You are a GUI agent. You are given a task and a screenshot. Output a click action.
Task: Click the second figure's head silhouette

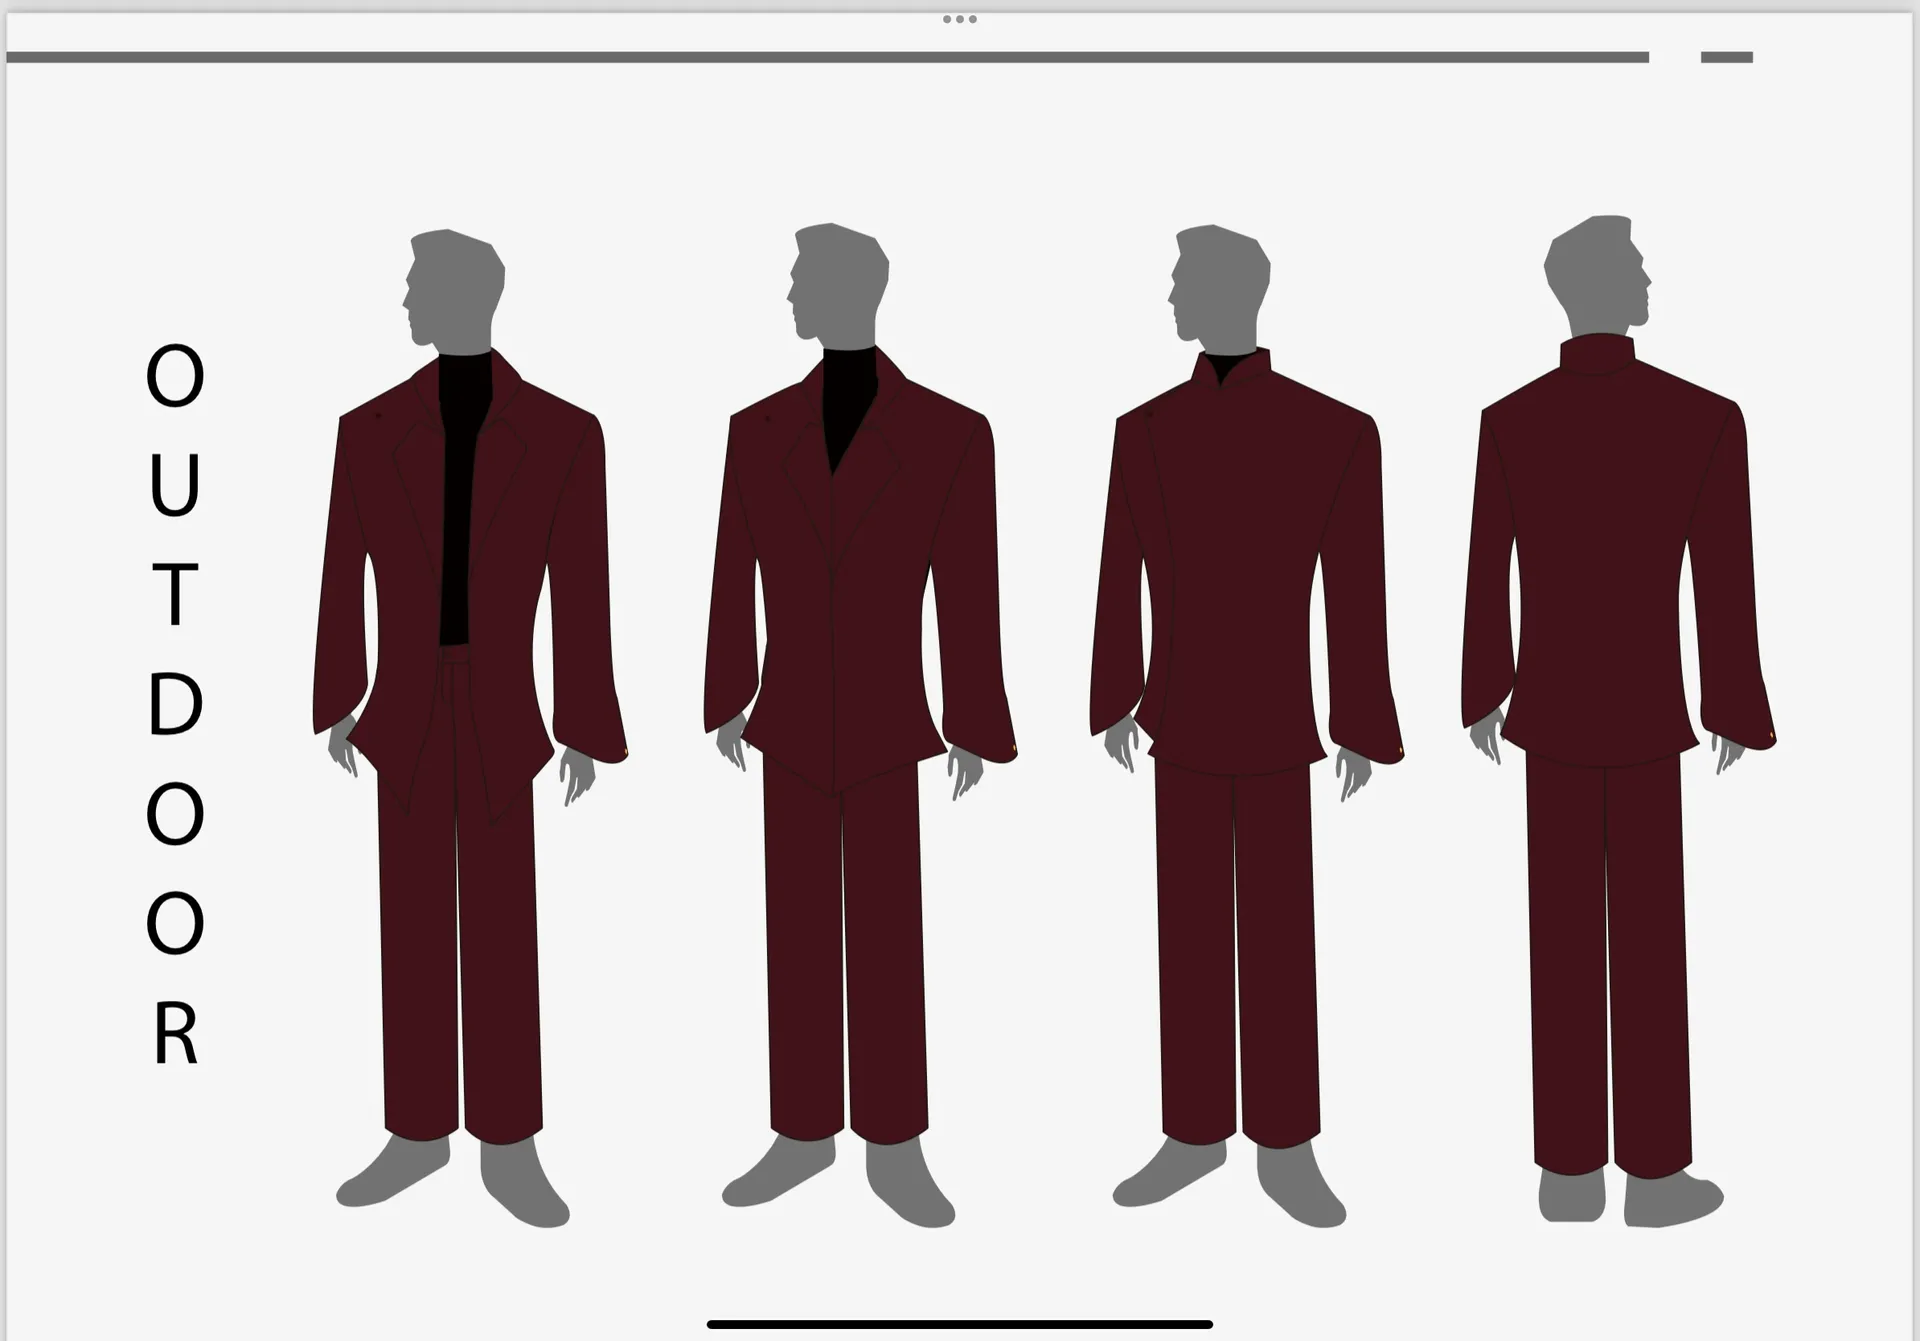click(x=840, y=280)
